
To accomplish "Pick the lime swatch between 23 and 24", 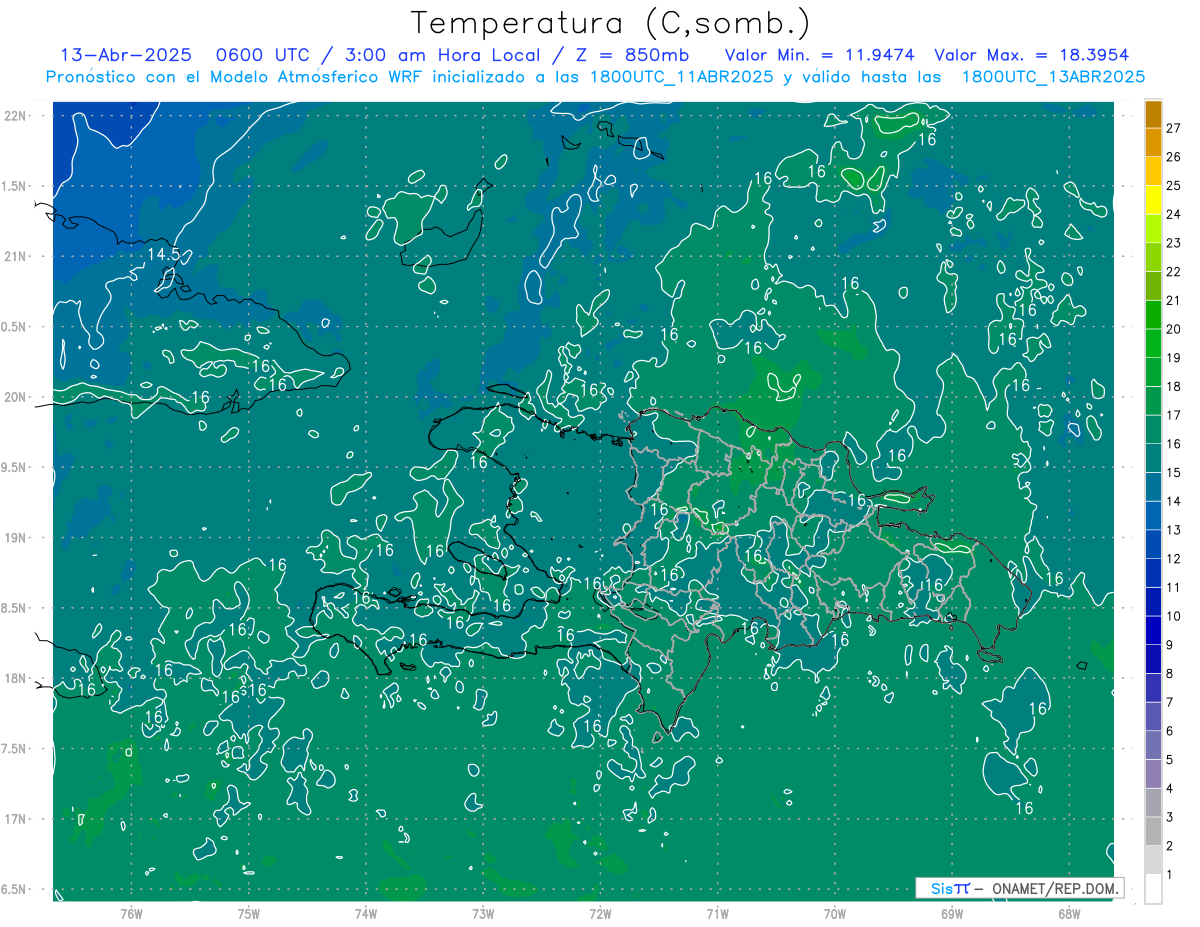I will pyautogui.click(x=1153, y=229).
